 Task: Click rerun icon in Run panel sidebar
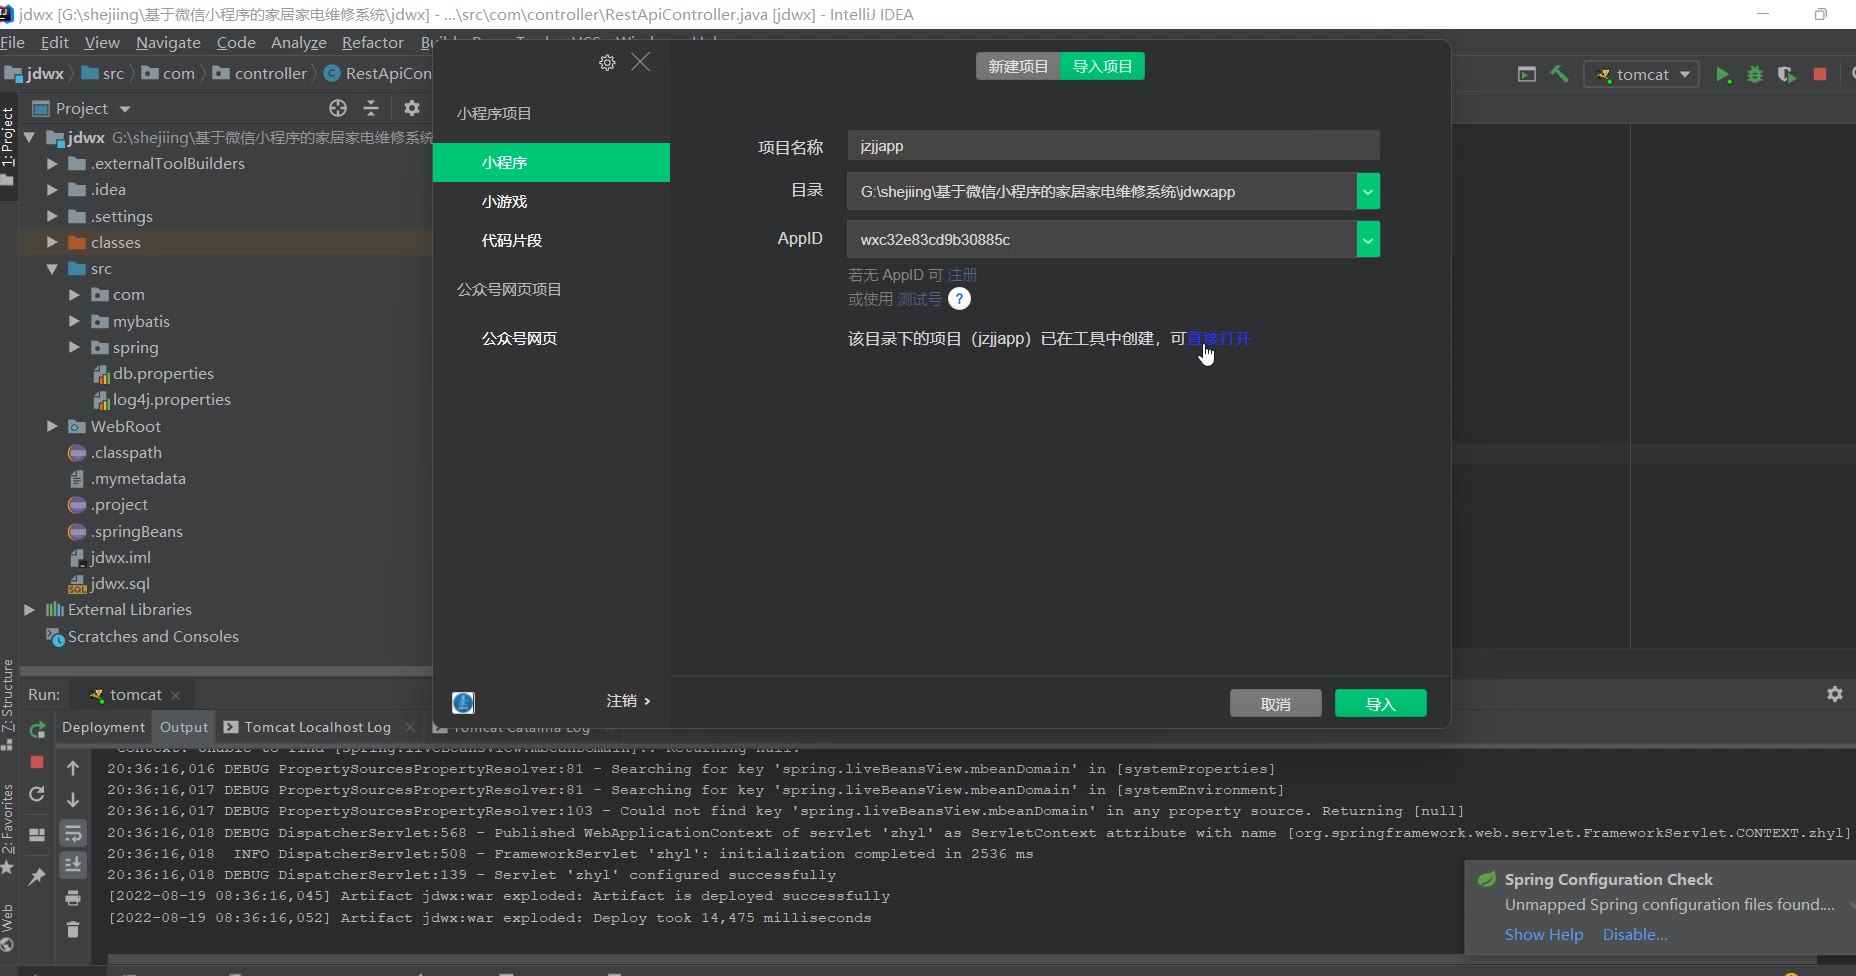pos(37,729)
